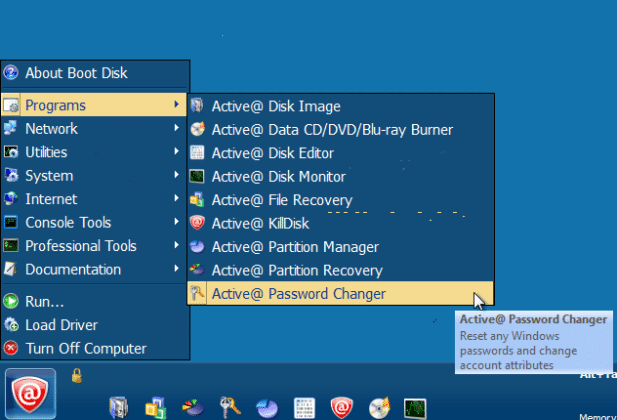Open Active@ Partition Manager from Programs submenu
The width and height of the screenshot is (617, 420).
point(340,247)
